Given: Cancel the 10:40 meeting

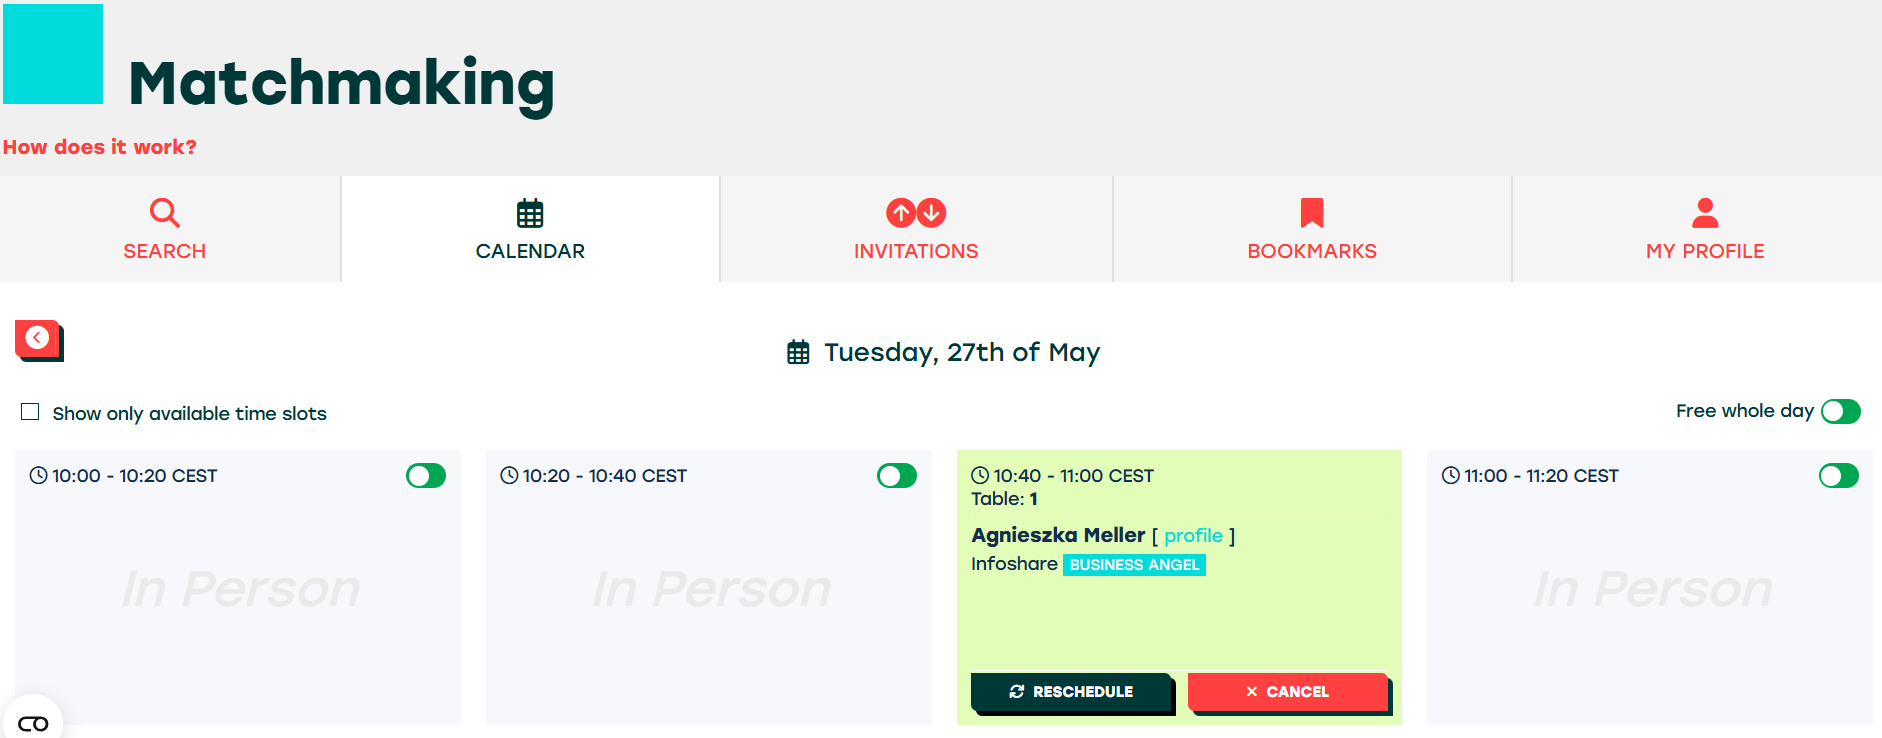Looking at the screenshot, I should tap(1288, 692).
